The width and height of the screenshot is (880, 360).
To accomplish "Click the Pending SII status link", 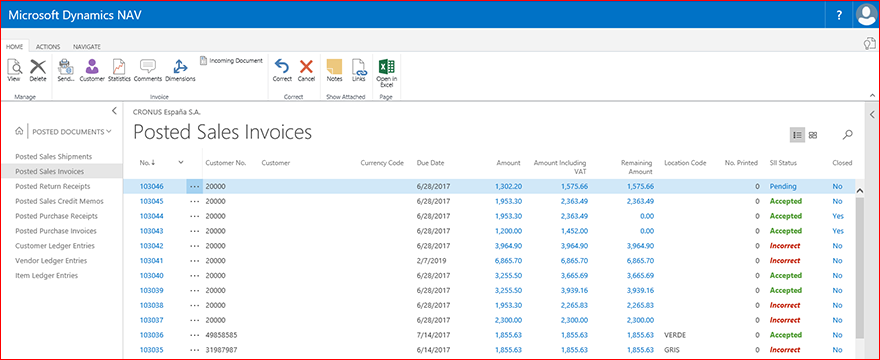I will pyautogui.click(x=783, y=186).
